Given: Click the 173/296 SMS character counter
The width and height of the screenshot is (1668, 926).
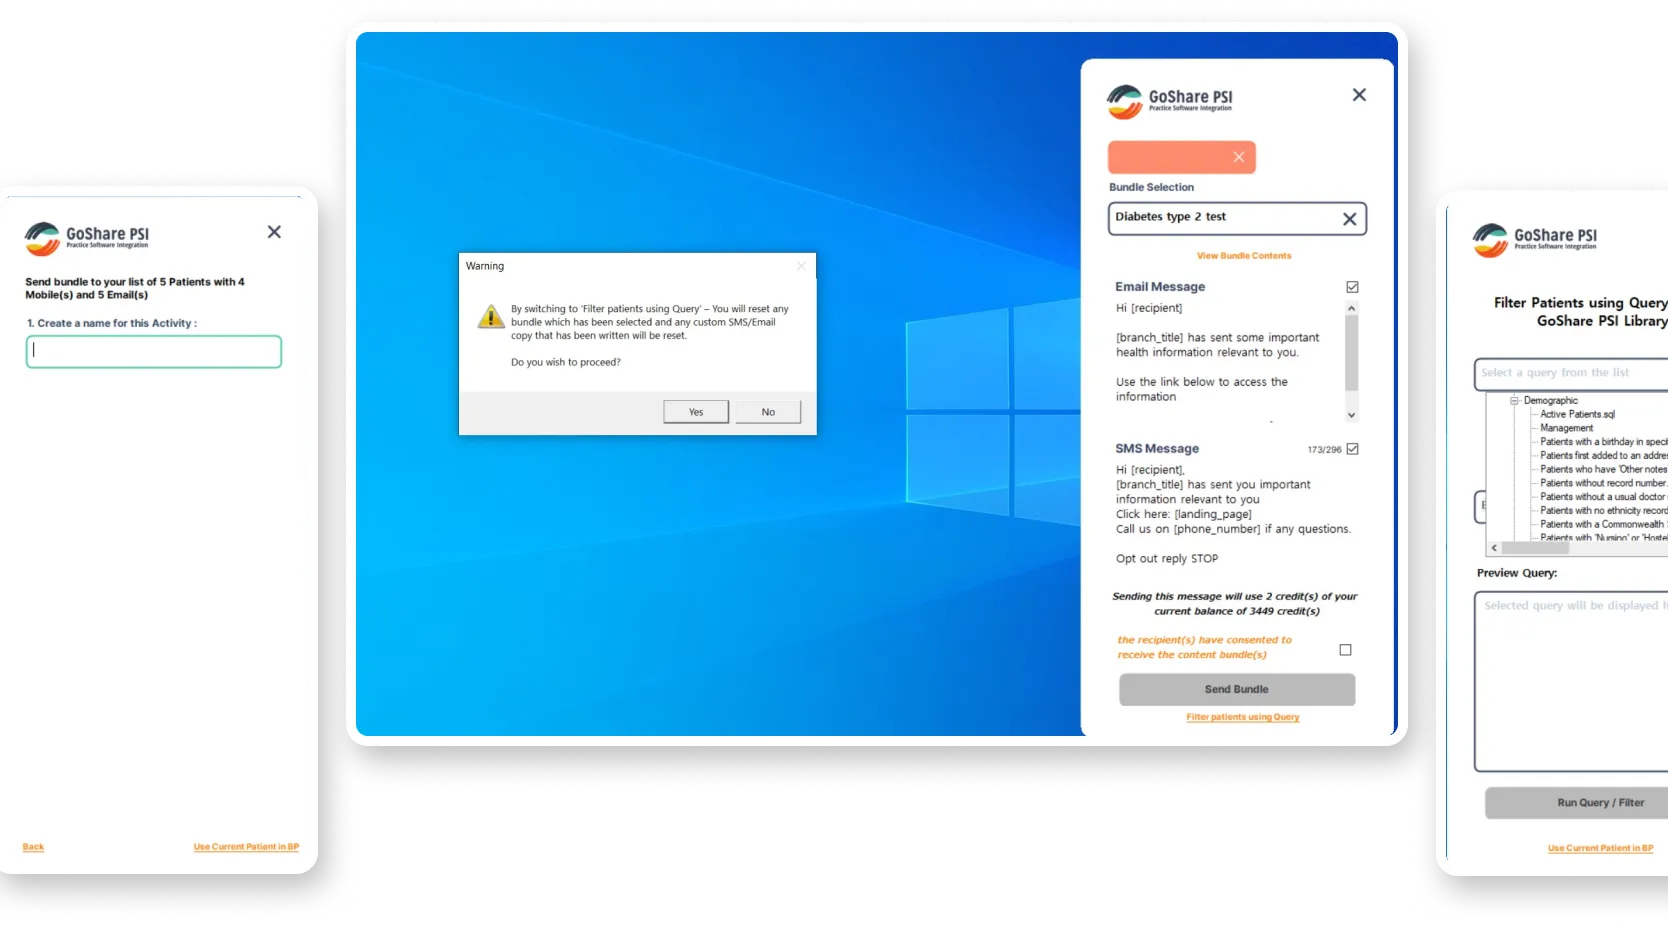Looking at the screenshot, I should (x=1324, y=450).
